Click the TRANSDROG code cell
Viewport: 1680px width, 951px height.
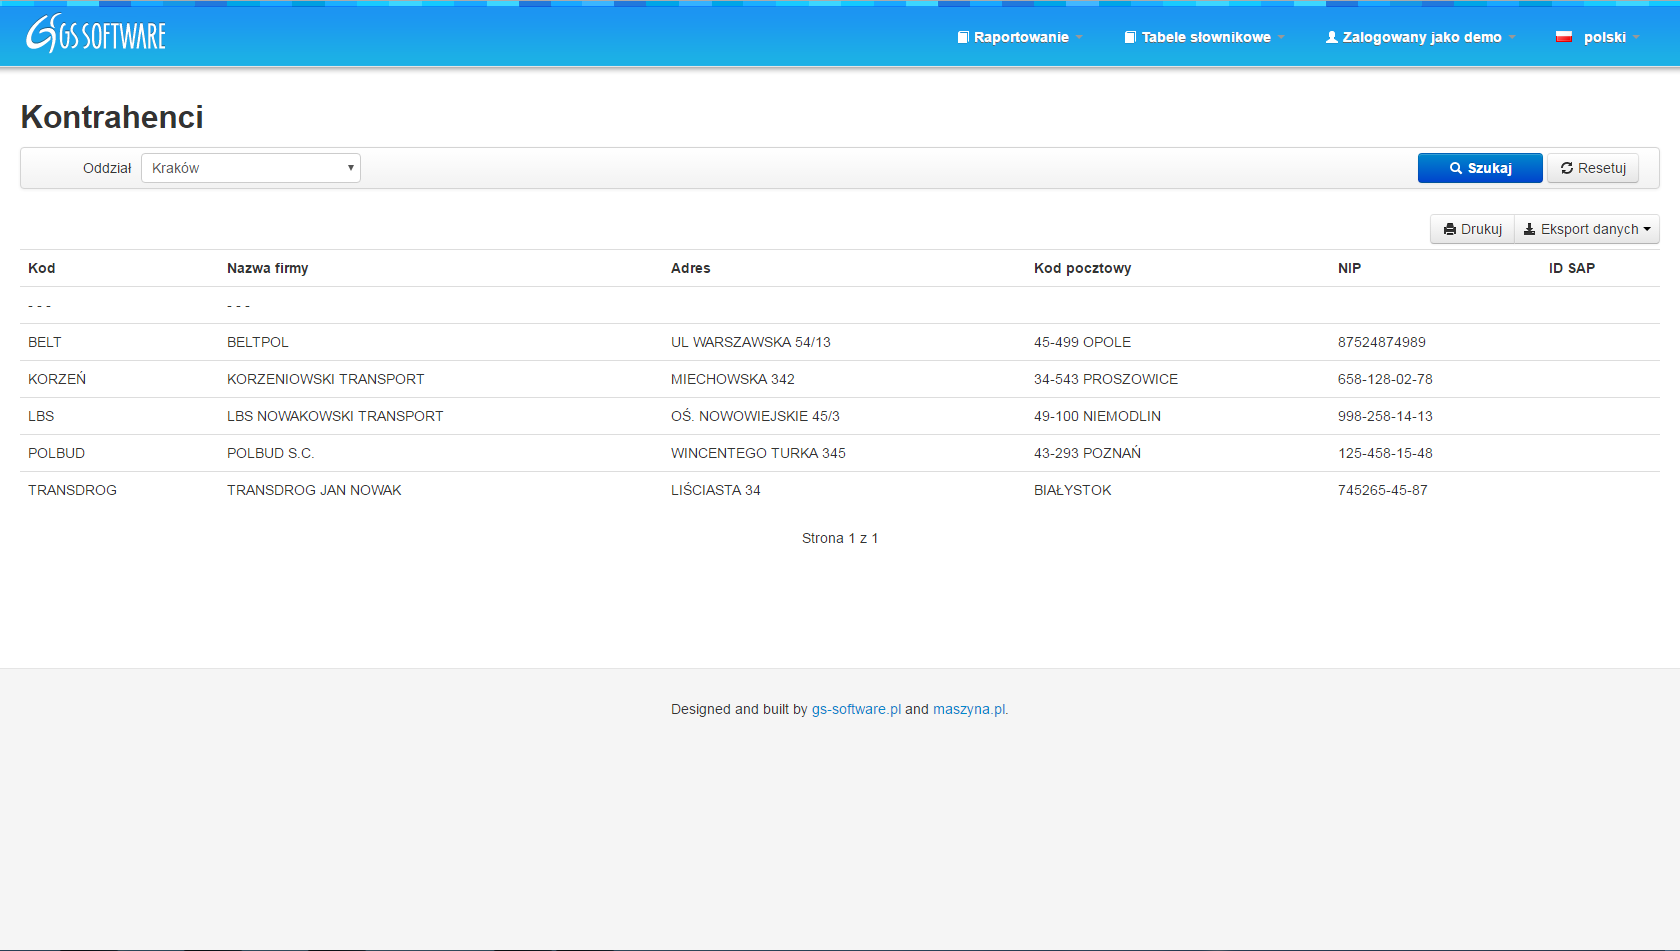[x=72, y=490]
